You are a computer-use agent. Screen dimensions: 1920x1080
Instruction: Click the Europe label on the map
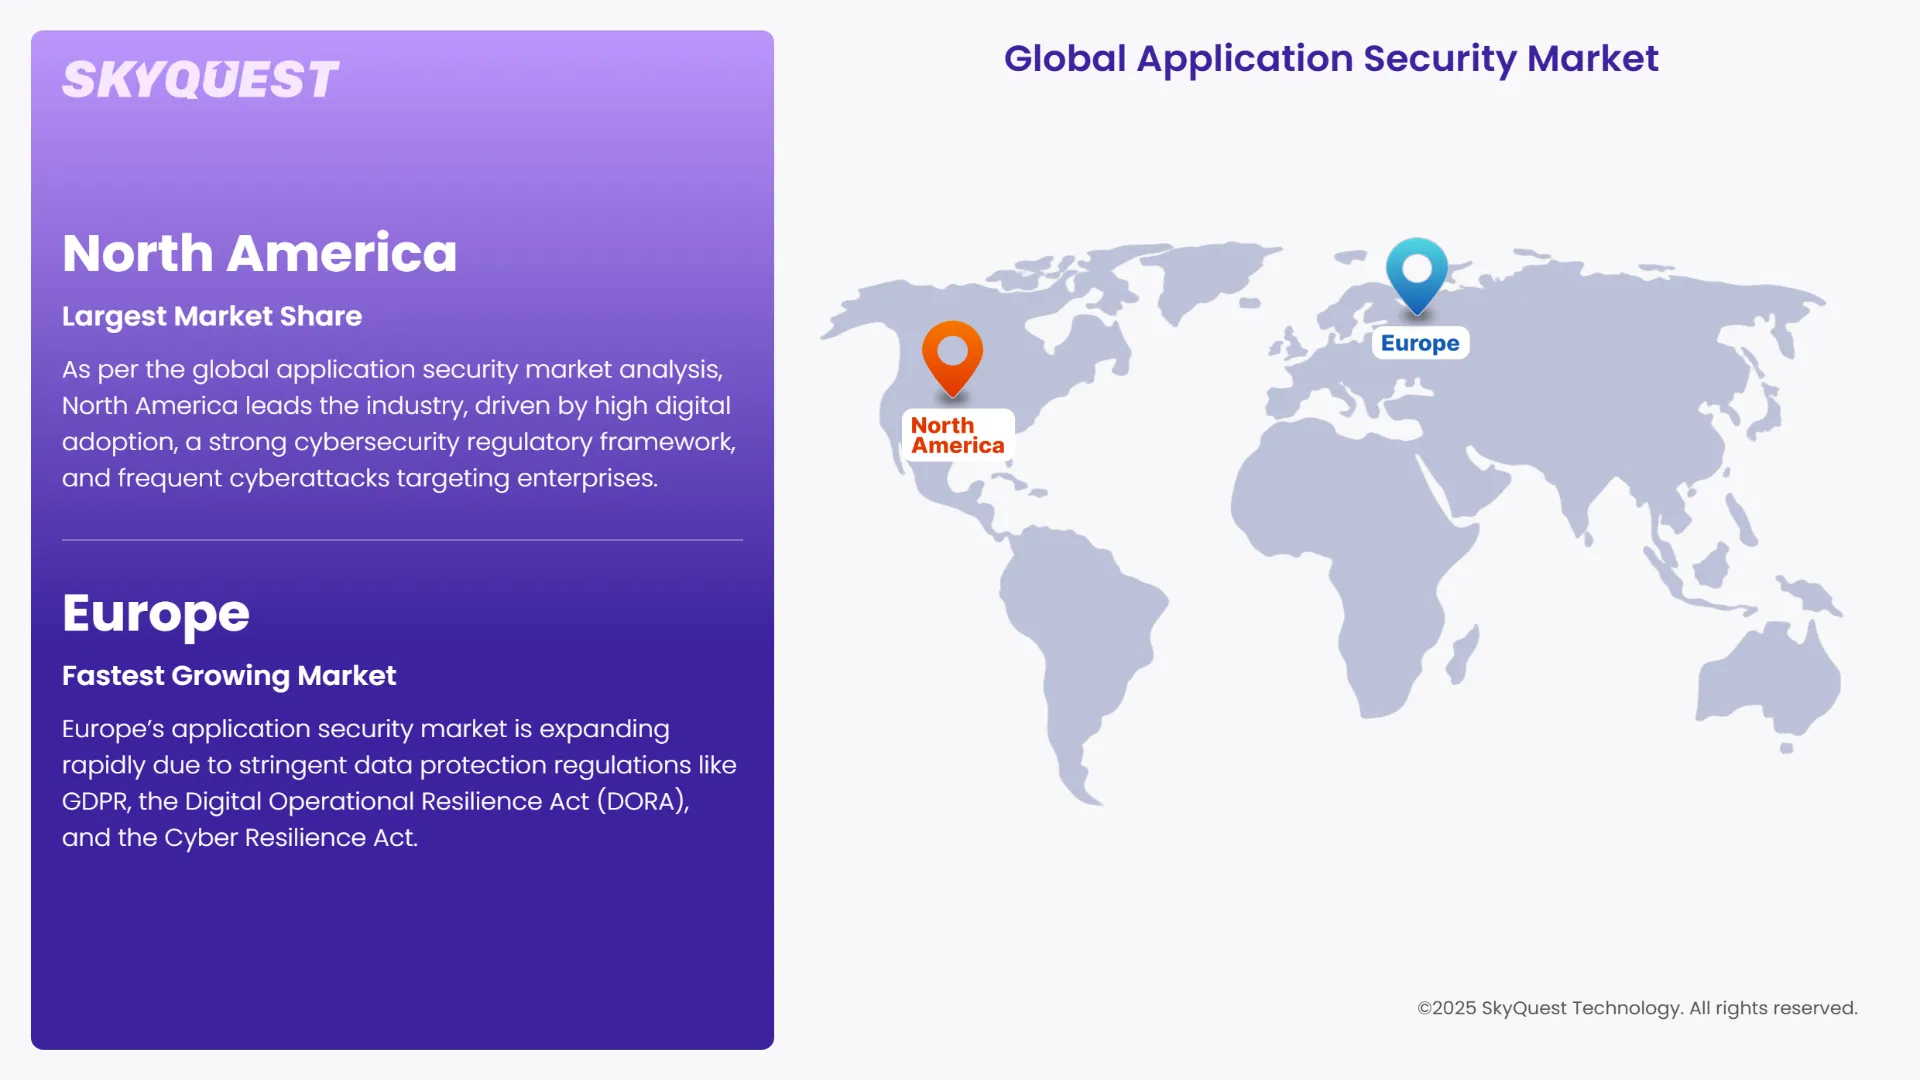click(x=1419, y=342)
